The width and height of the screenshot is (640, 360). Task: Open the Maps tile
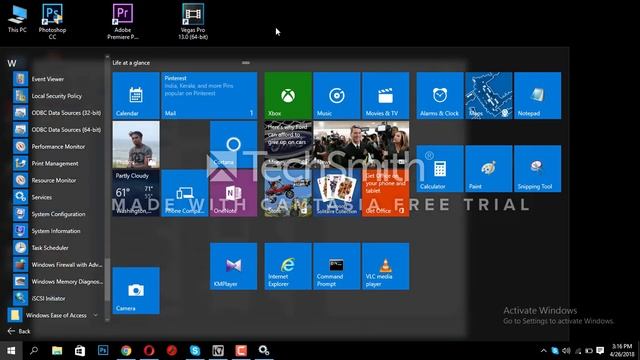(x=489, y=96)
